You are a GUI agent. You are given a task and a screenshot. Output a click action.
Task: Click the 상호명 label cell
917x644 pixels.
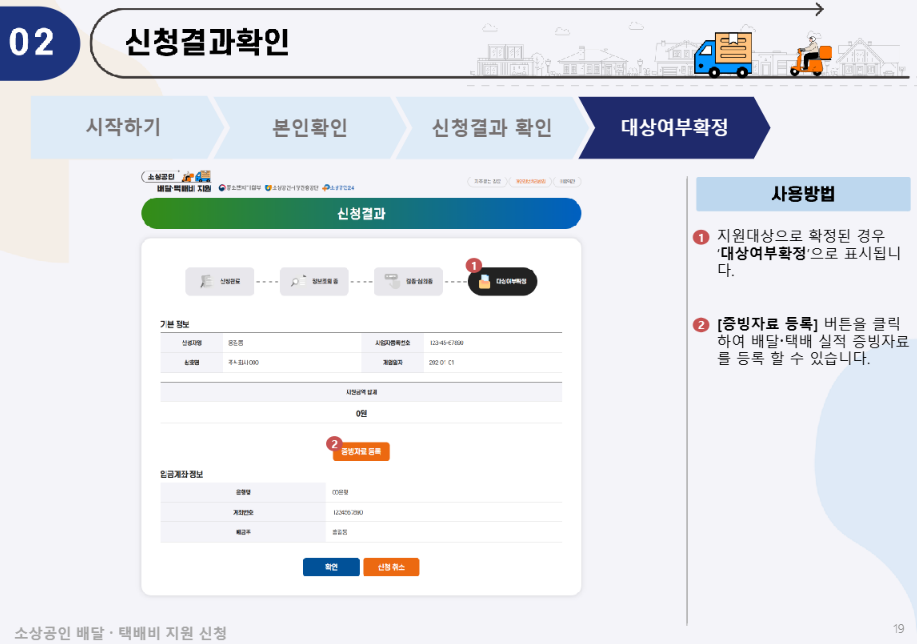191,363
